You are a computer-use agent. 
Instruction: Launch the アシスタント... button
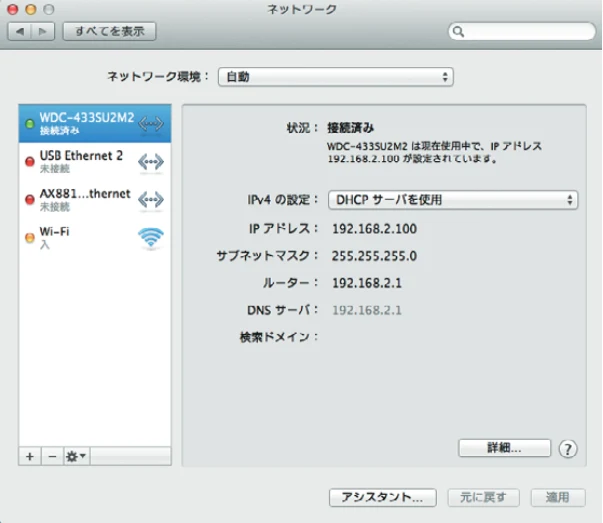[383, 498]
